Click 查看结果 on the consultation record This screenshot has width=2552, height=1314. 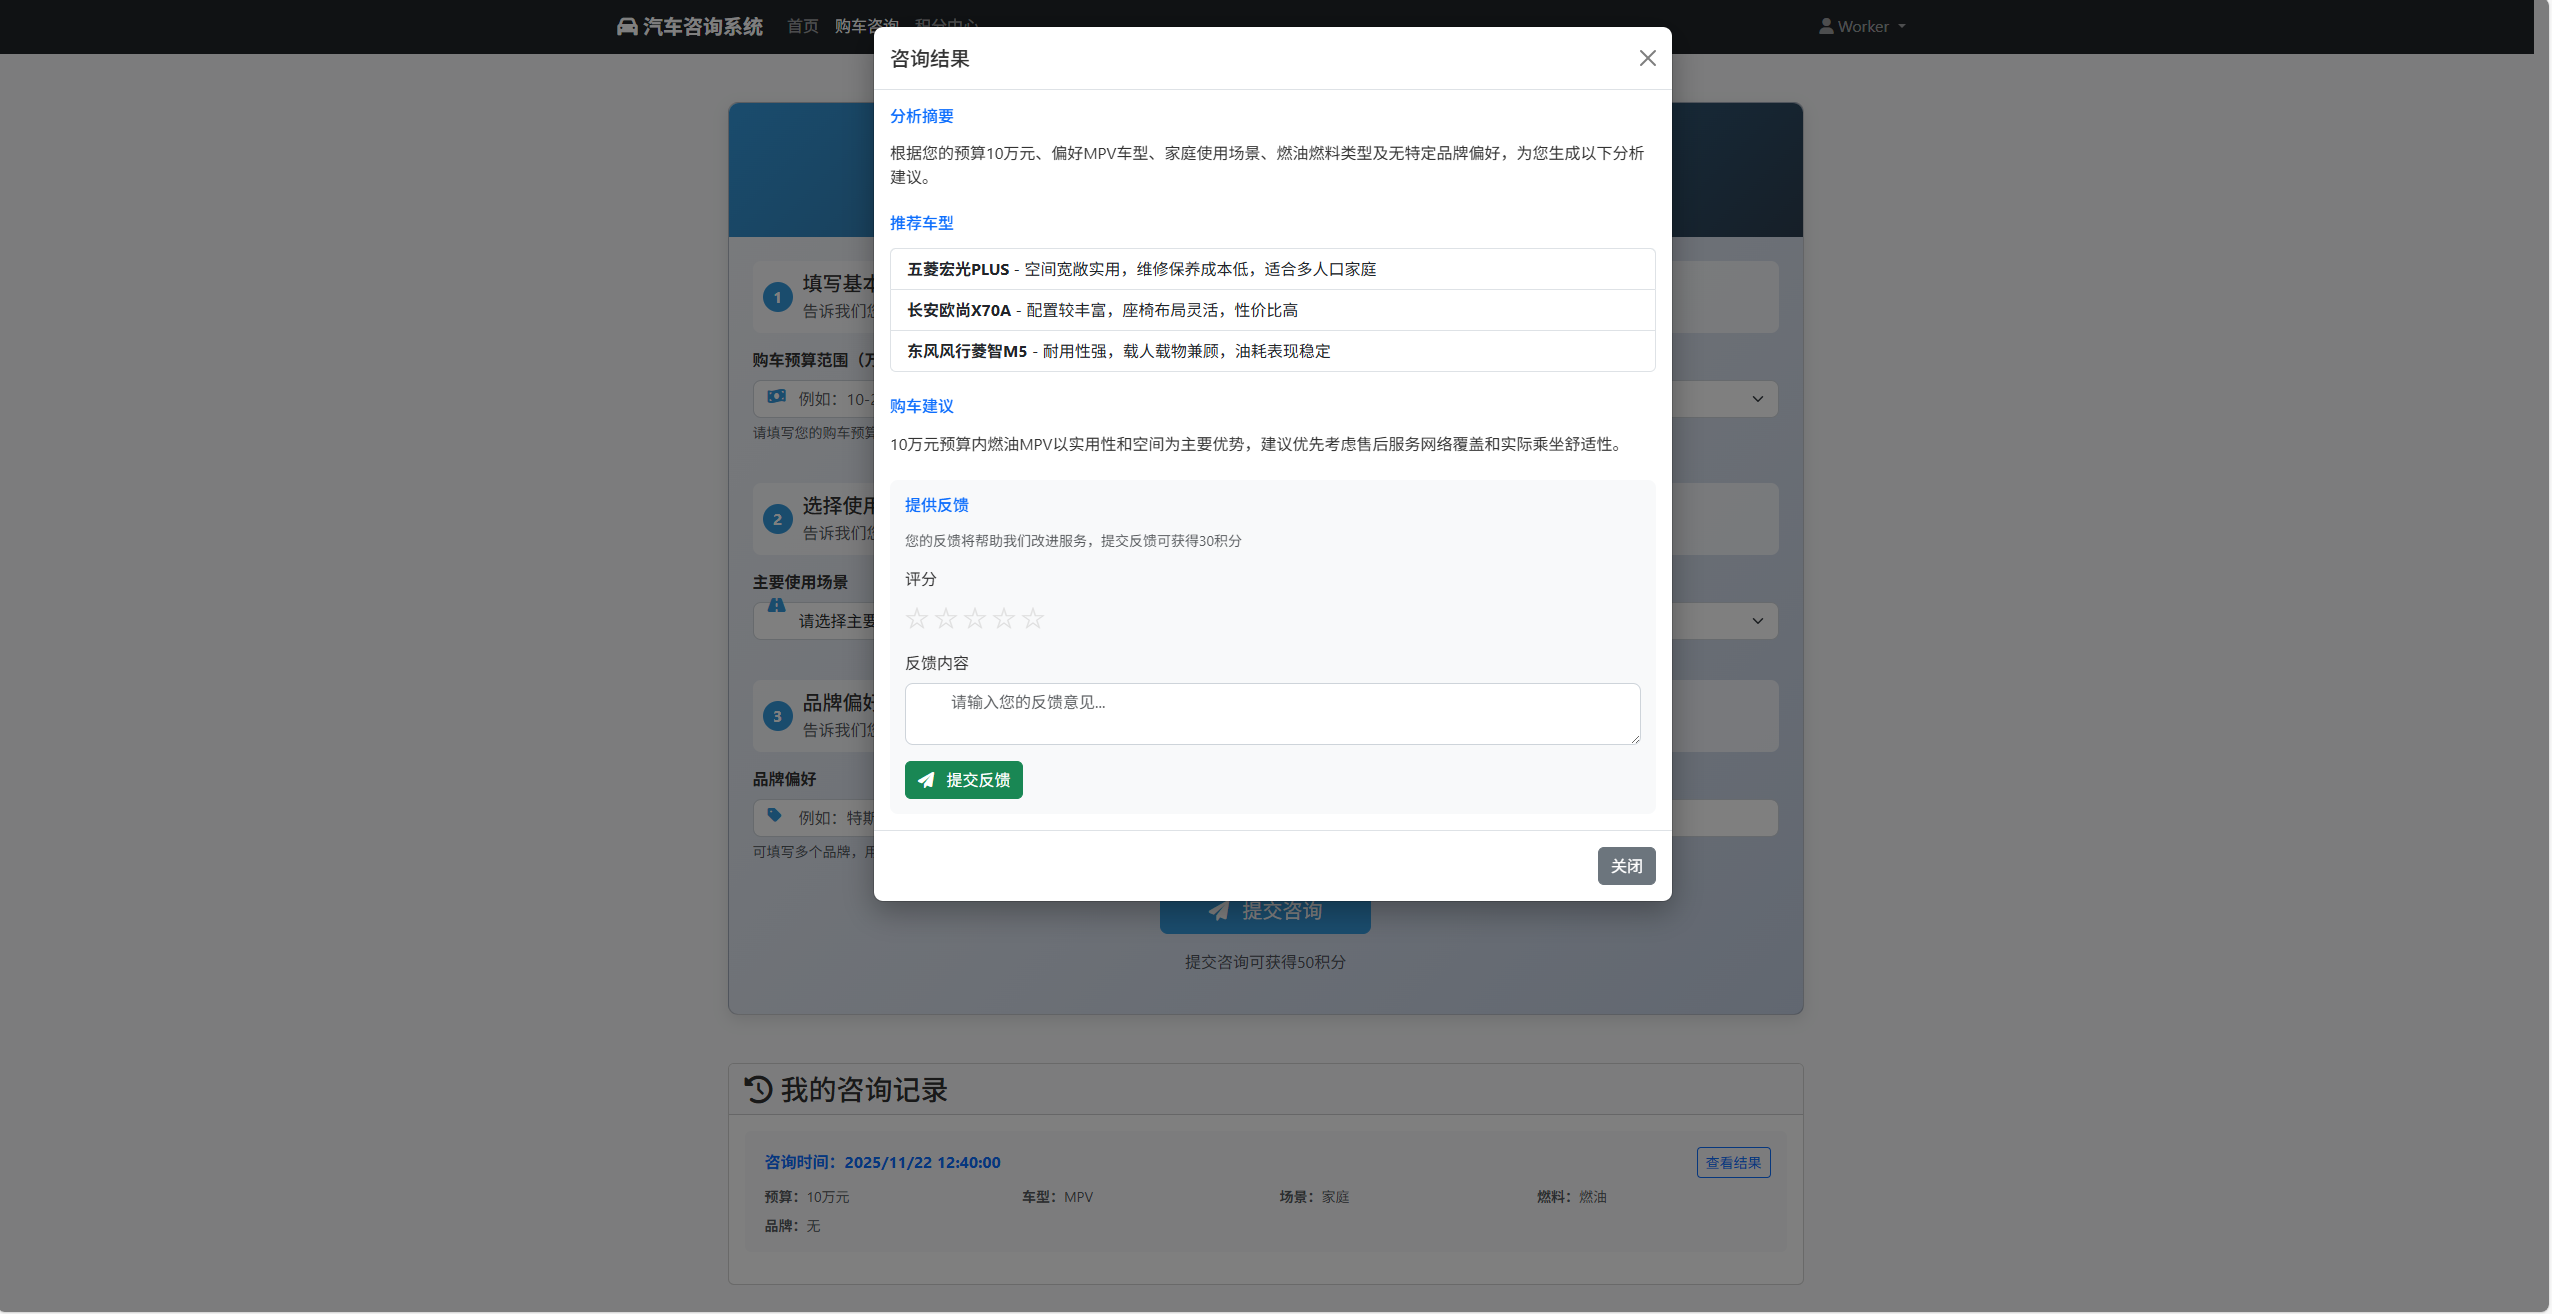1733,1162
